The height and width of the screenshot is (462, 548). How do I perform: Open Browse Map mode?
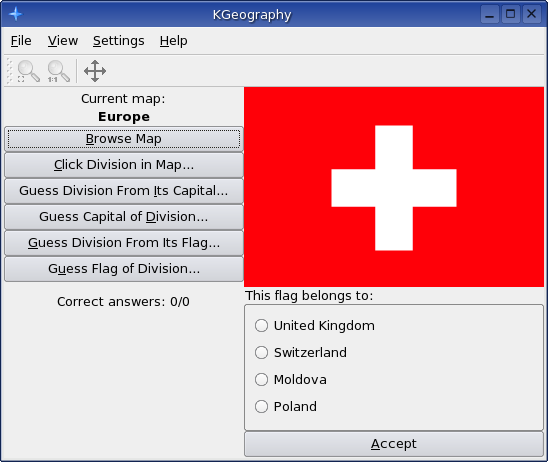pos(124,139)
